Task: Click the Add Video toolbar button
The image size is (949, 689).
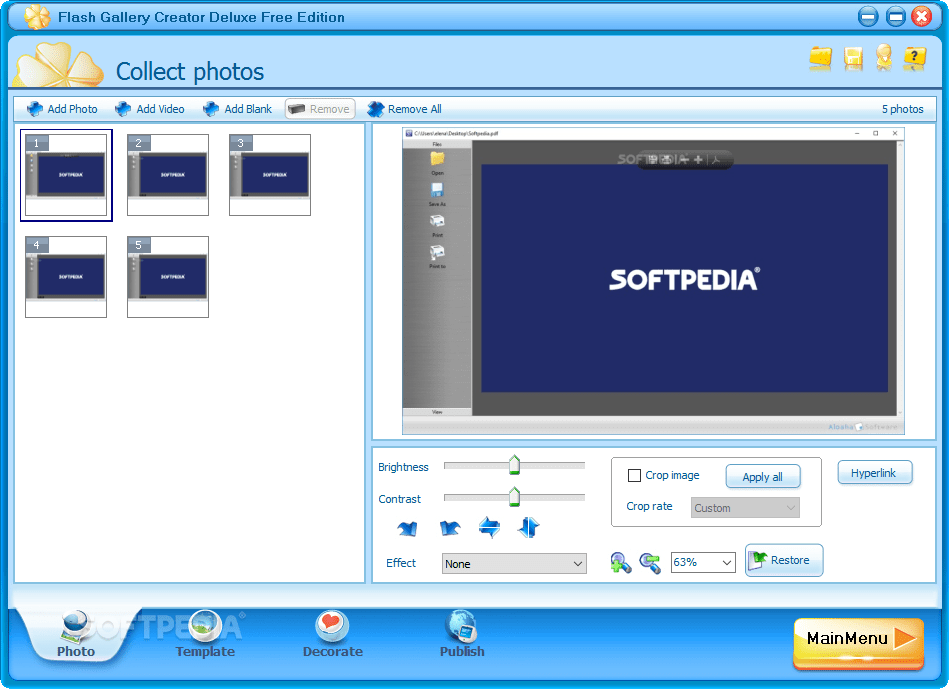Action: [x=150, y=109]
